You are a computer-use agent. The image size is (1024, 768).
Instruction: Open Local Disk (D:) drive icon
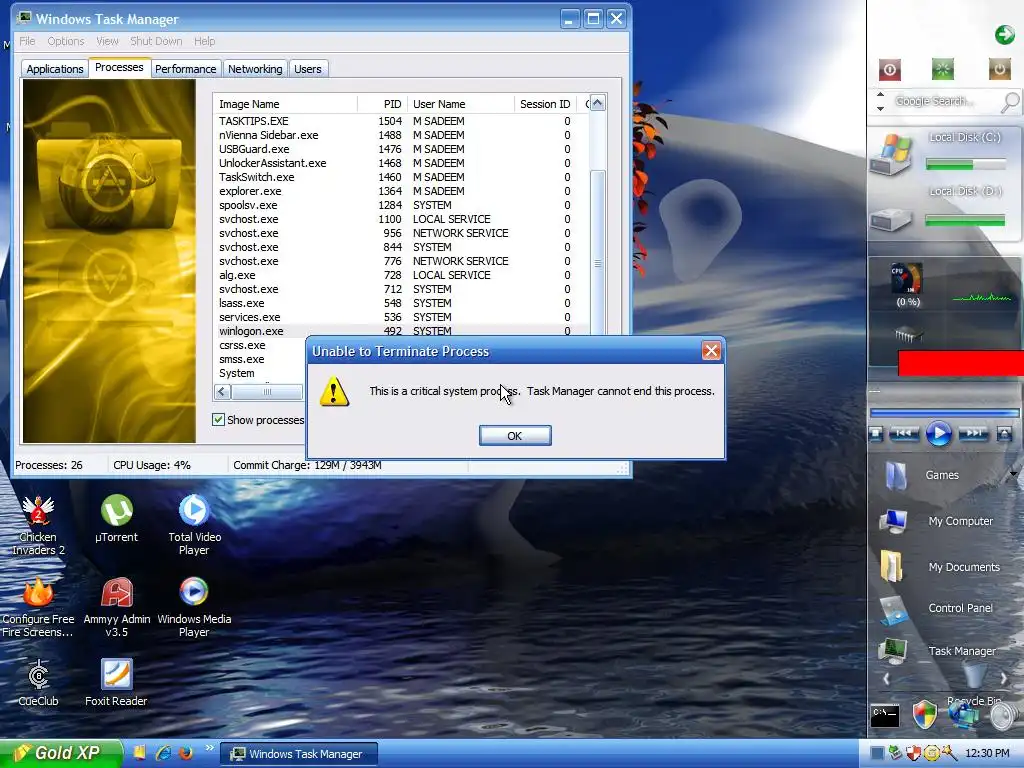[x=891, y=221]
